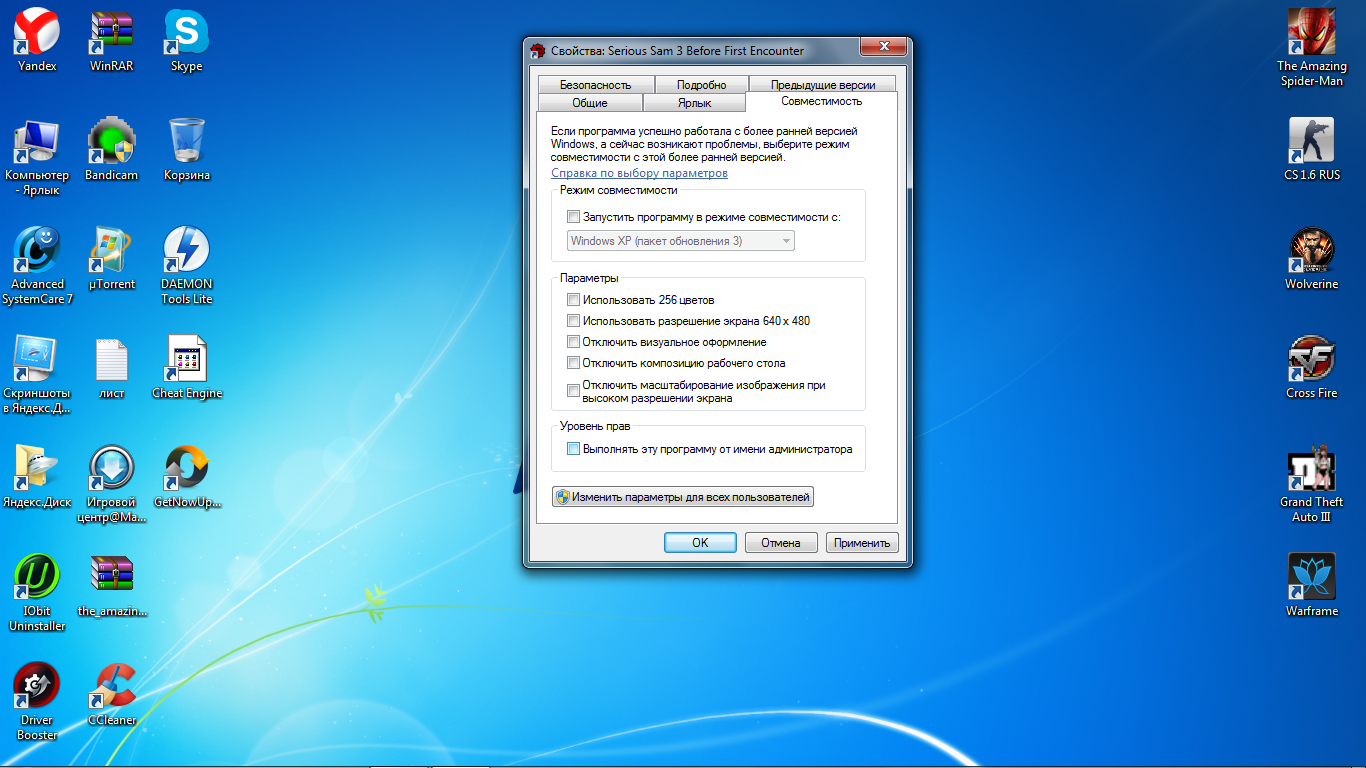The width and height of the screenshot is (1366, 768).
Task: Enable Использовать разрешение экрана 640 x 480
Action: pyautogui.click(x=573, y=321)
